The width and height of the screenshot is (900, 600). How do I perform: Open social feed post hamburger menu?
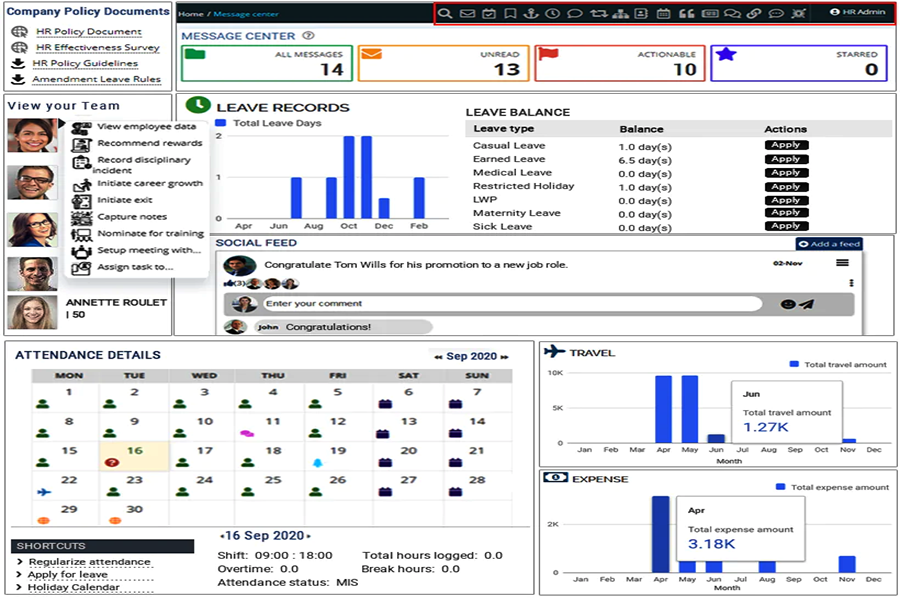point(842,263)
